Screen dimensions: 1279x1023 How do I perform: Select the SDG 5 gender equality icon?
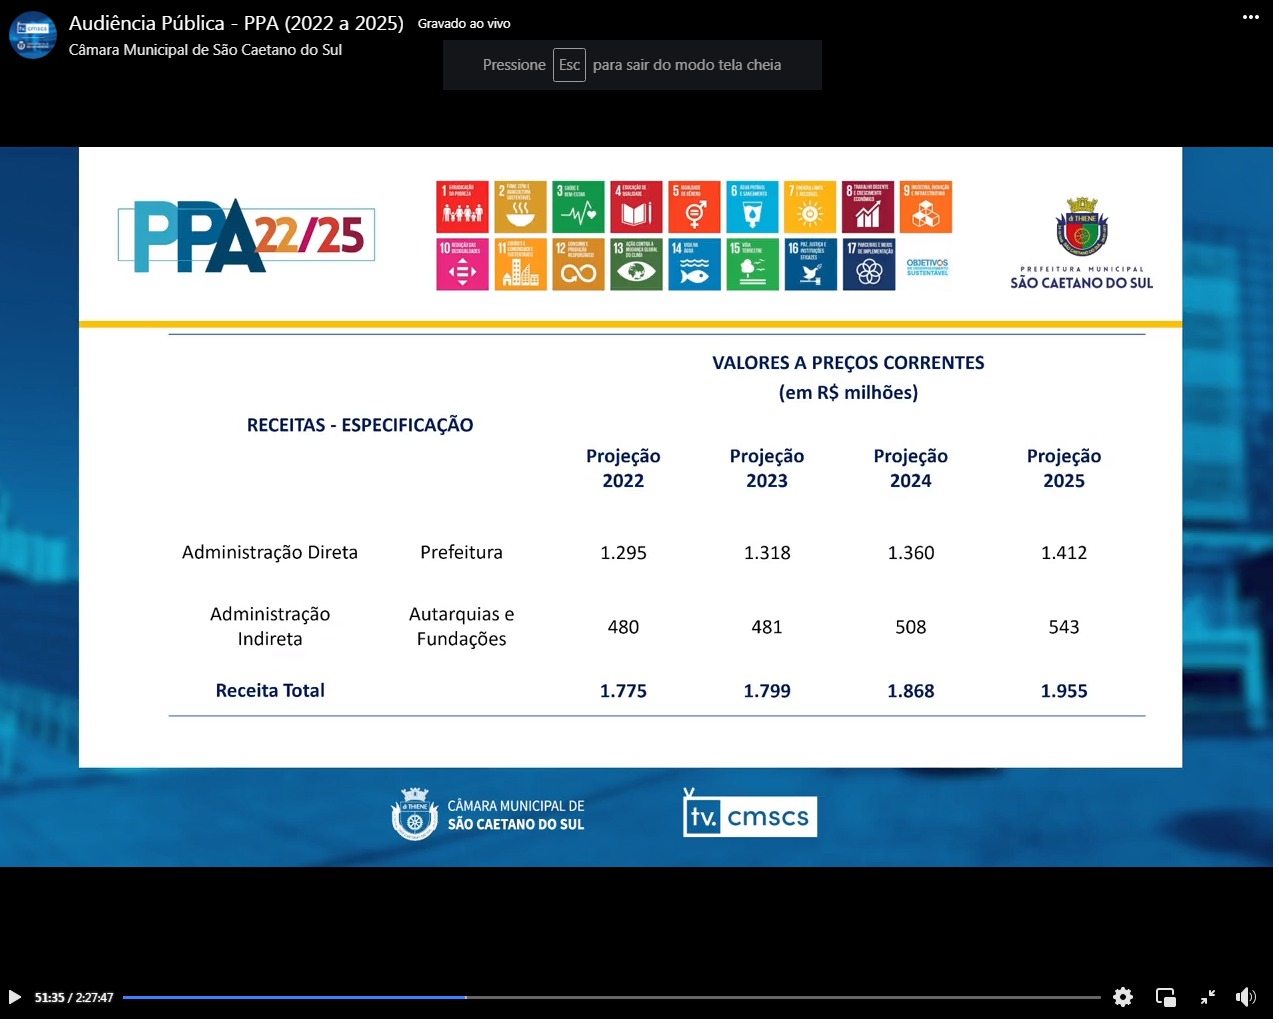(x=694, y=207)
